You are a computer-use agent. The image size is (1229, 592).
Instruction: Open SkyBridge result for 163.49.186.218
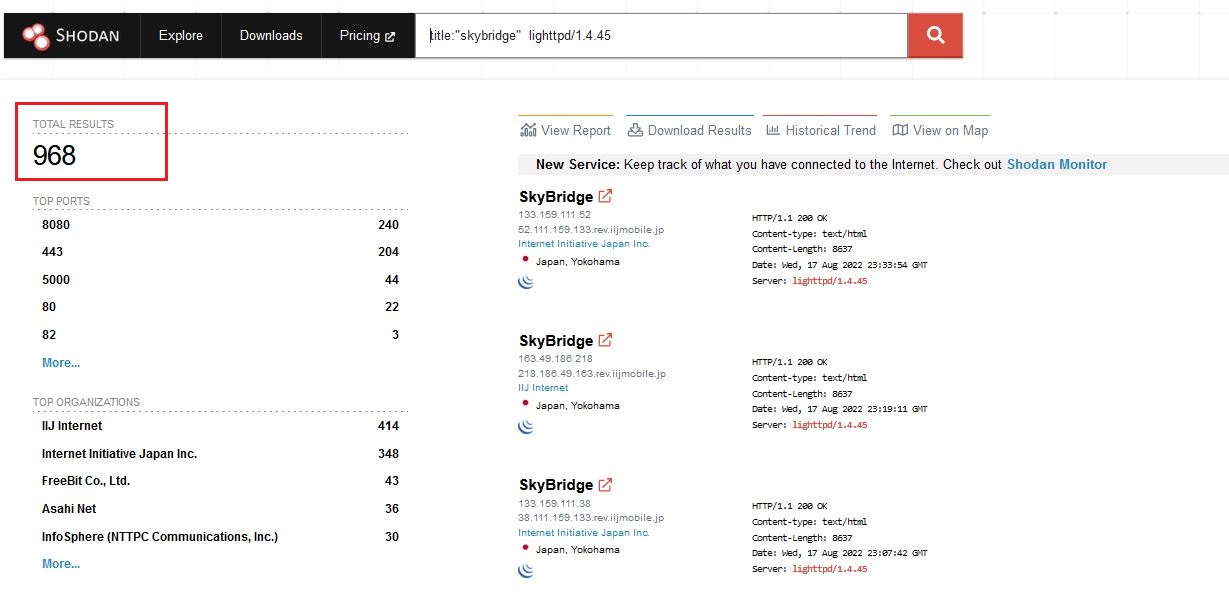pos(556,341)
